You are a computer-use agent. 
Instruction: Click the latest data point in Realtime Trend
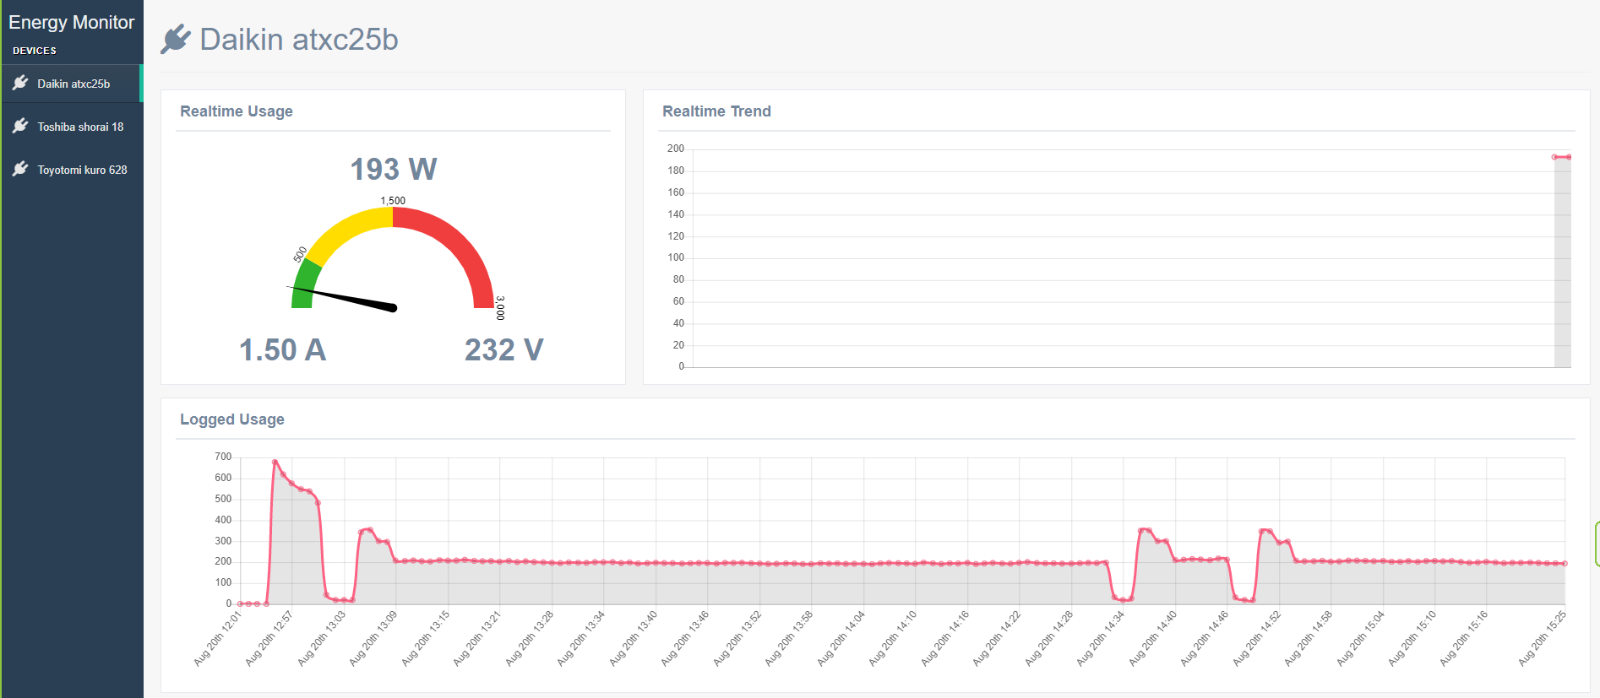click(1568, 157)
